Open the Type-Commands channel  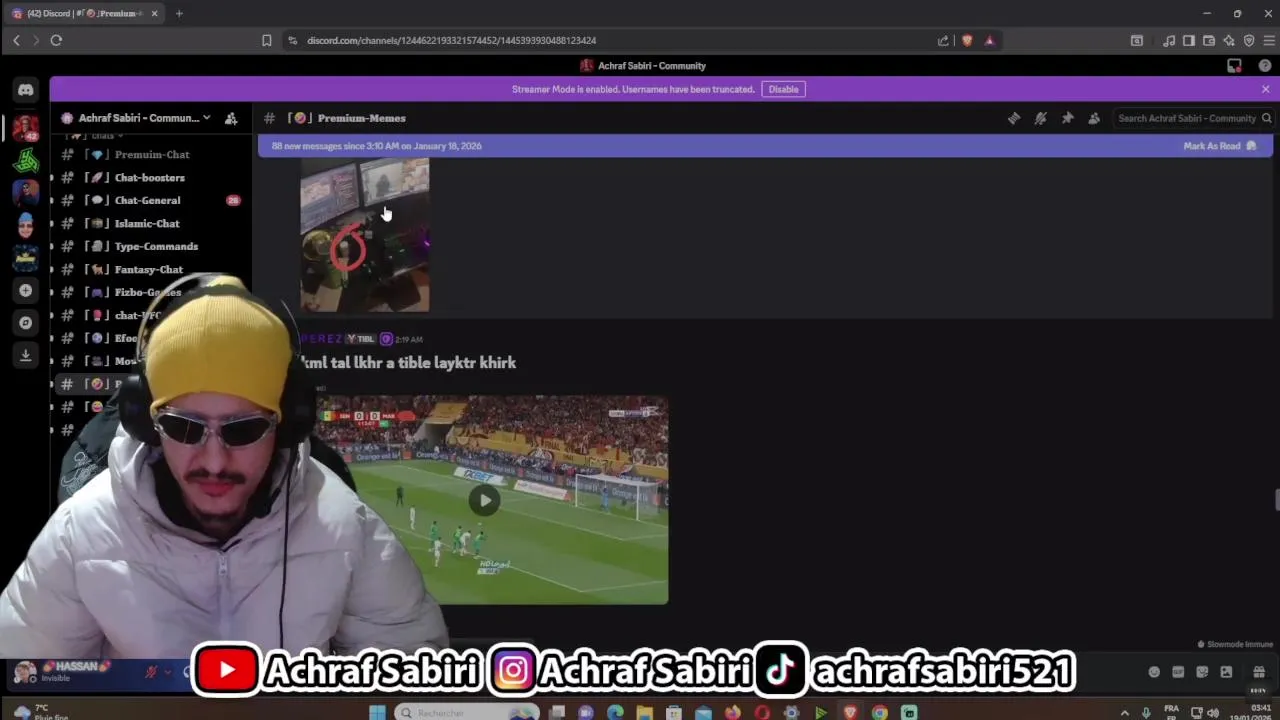point(156,247)
